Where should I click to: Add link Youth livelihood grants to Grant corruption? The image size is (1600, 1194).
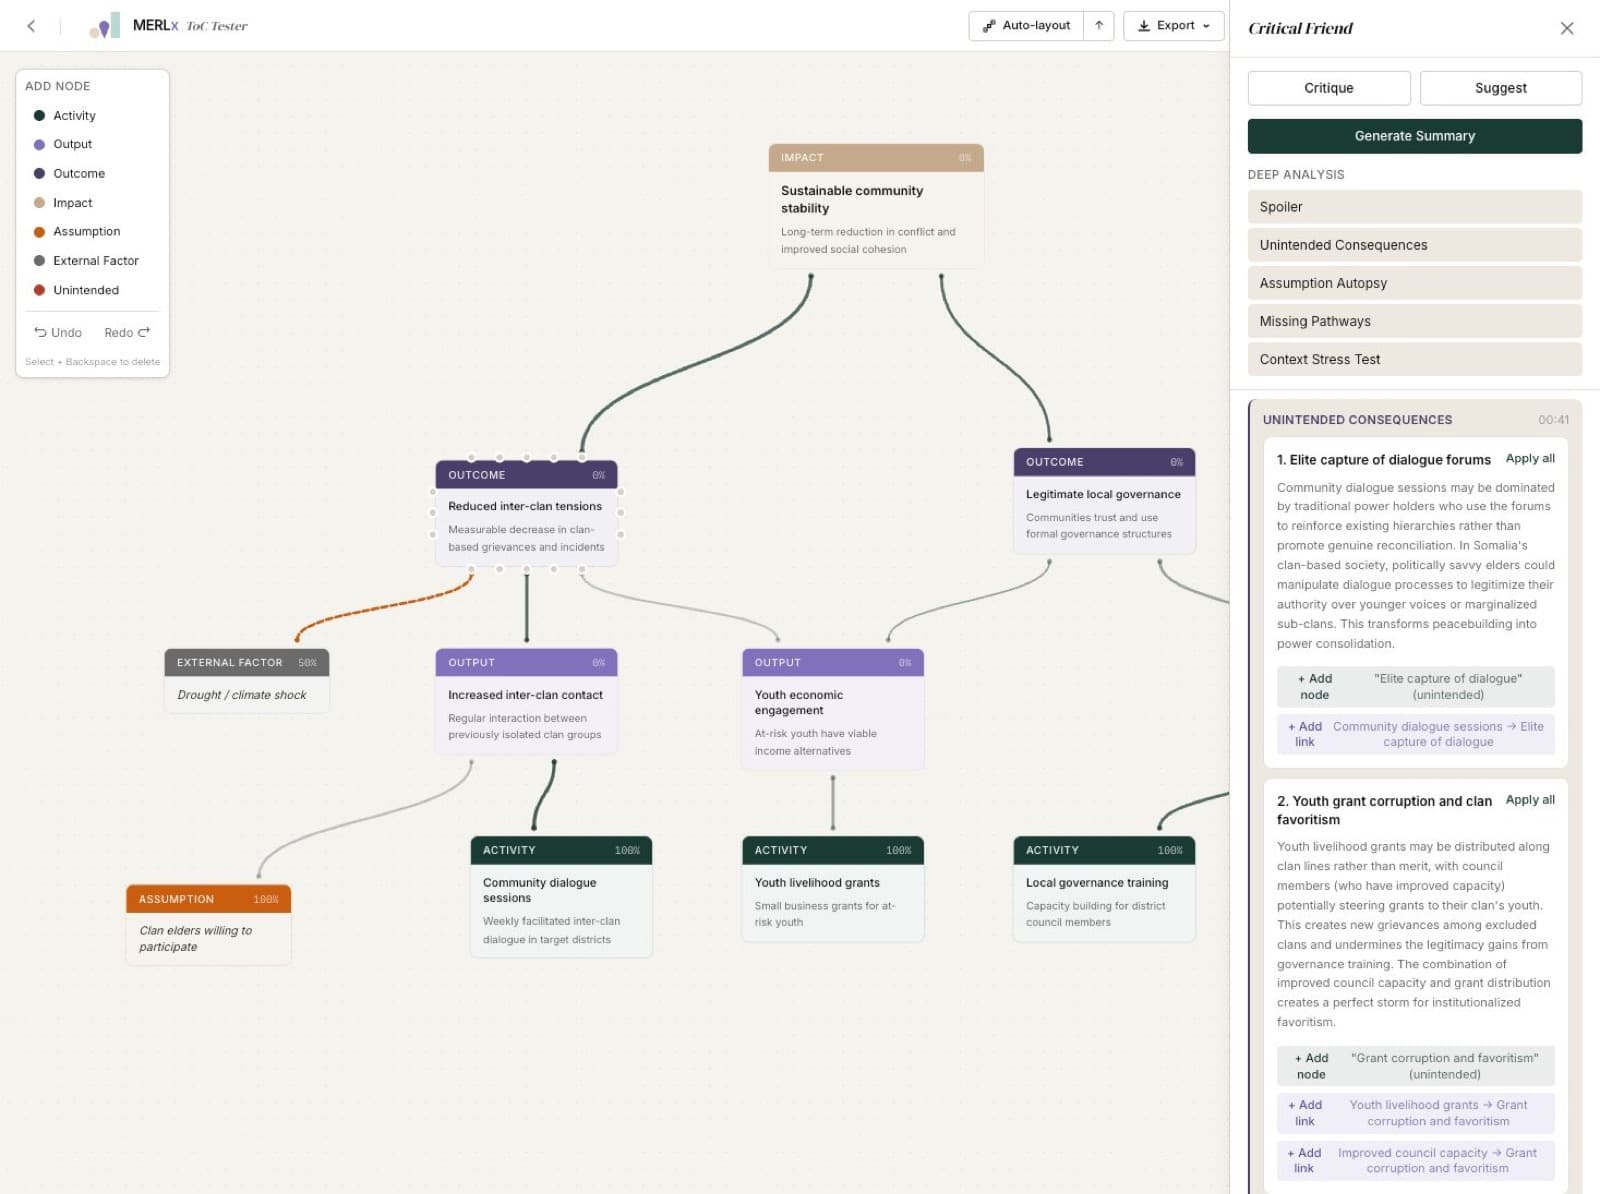coord(1415,1113)
